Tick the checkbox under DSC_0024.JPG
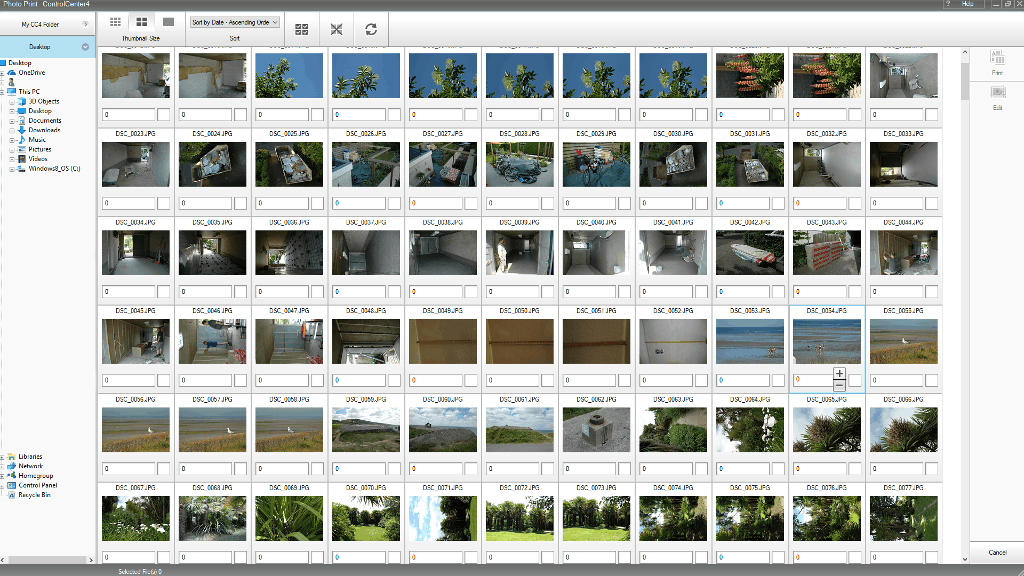 tap(240, 203)
